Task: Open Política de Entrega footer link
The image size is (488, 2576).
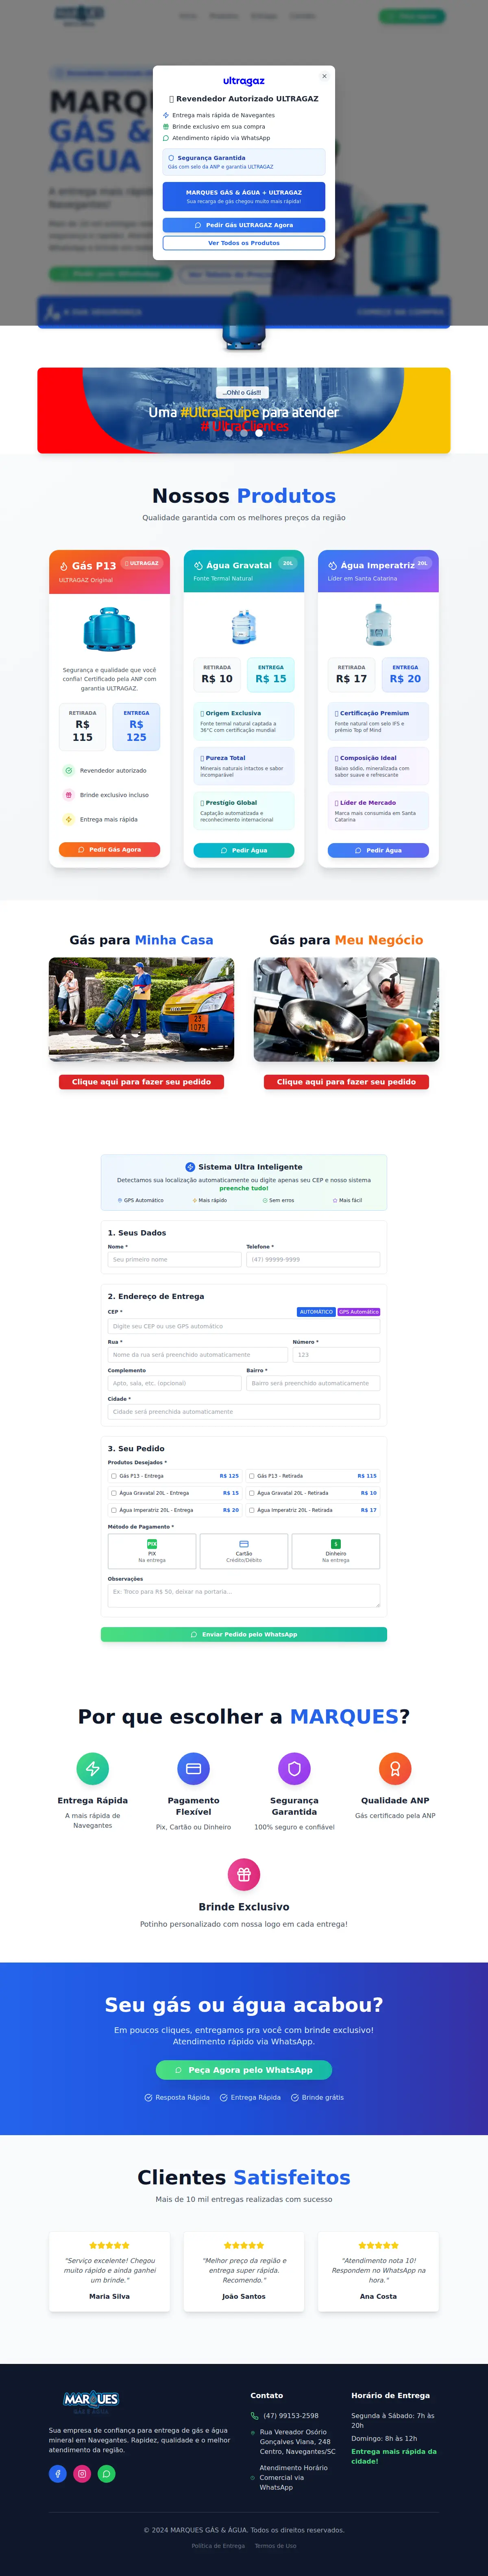Action: coord(218,2546)
